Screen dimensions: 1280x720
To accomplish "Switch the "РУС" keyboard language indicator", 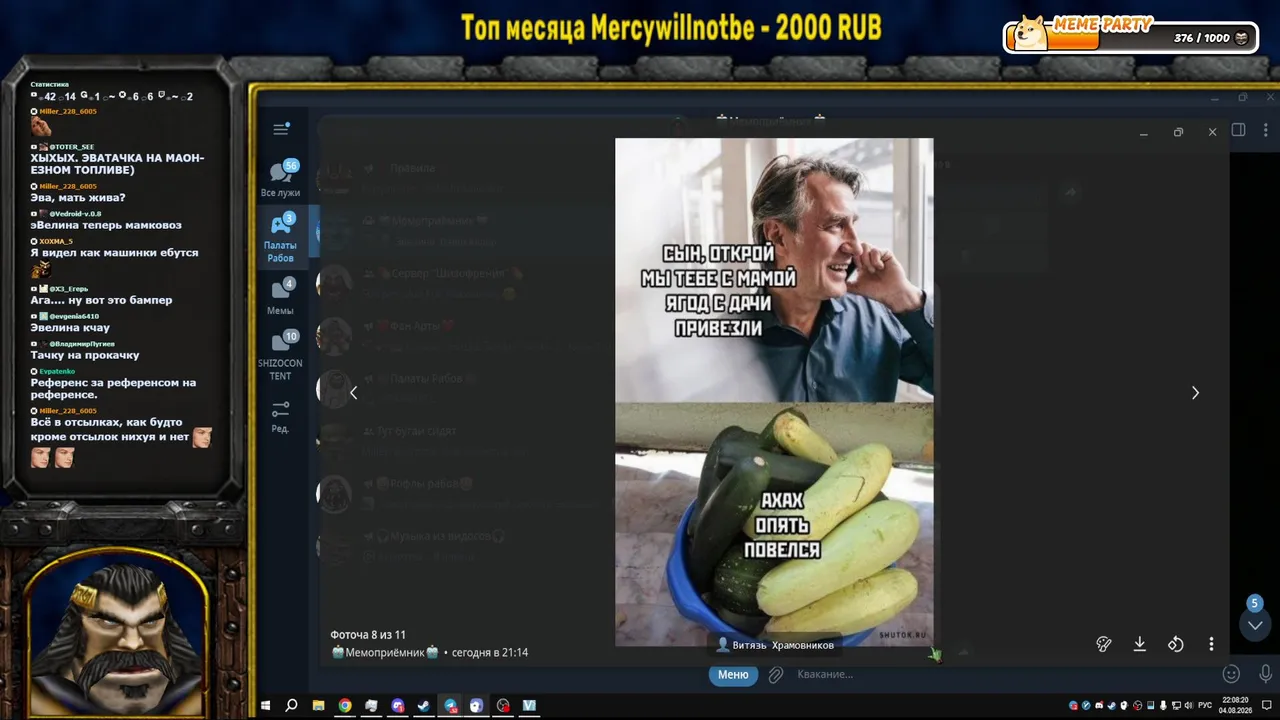I will tap(1205, 706).
